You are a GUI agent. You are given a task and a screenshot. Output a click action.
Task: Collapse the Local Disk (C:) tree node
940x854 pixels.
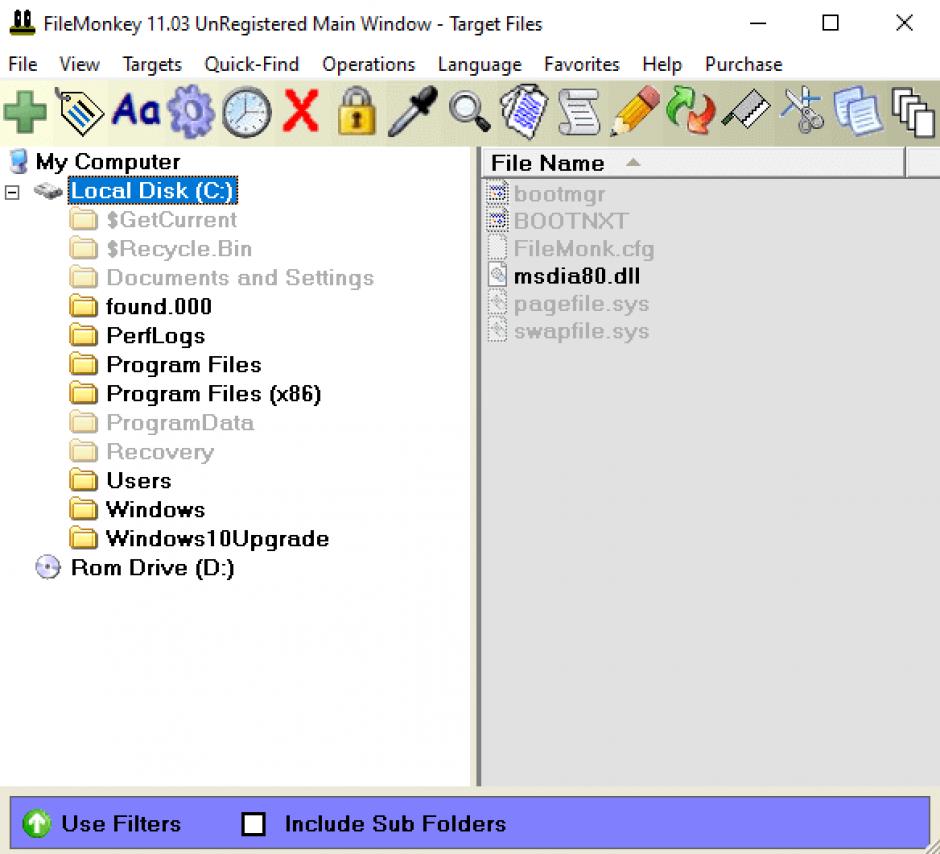click(x=12, y=192)
